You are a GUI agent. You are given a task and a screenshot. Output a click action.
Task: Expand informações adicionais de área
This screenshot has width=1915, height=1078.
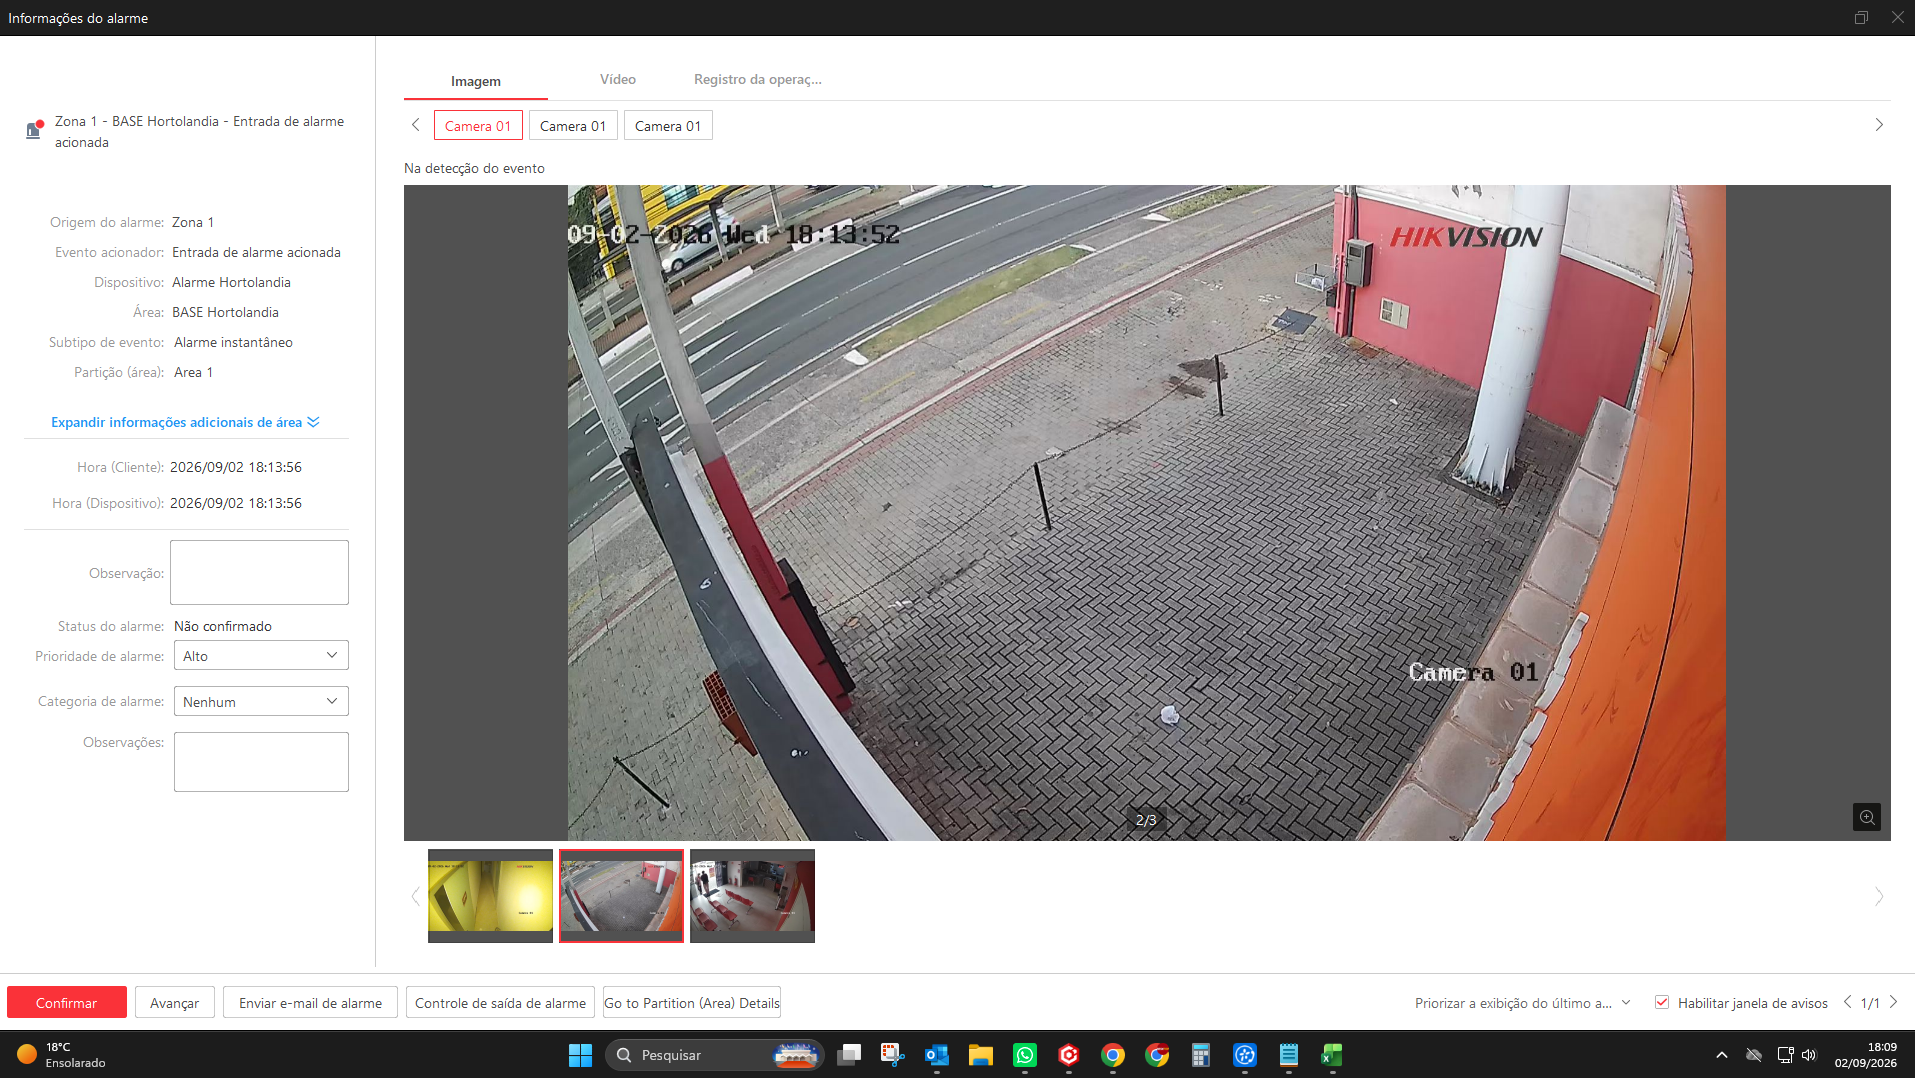[185, 422]
